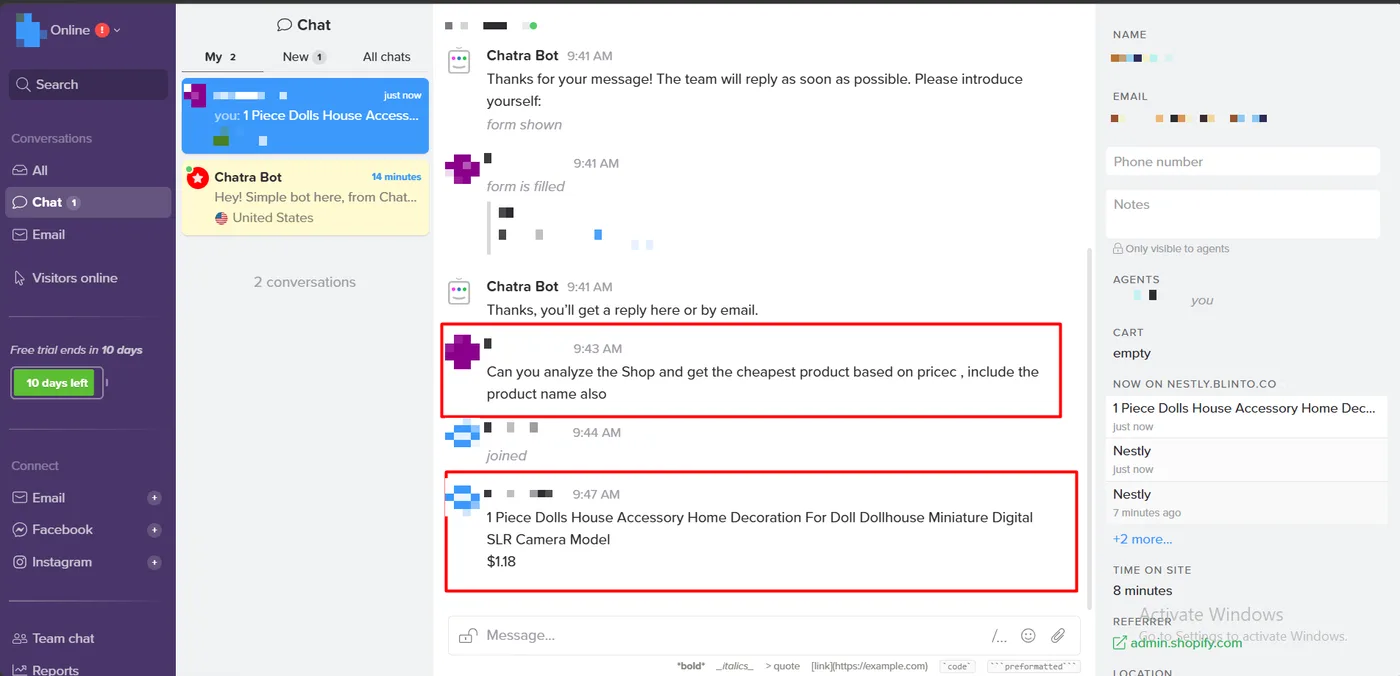Open Email under Conversations

88,234
